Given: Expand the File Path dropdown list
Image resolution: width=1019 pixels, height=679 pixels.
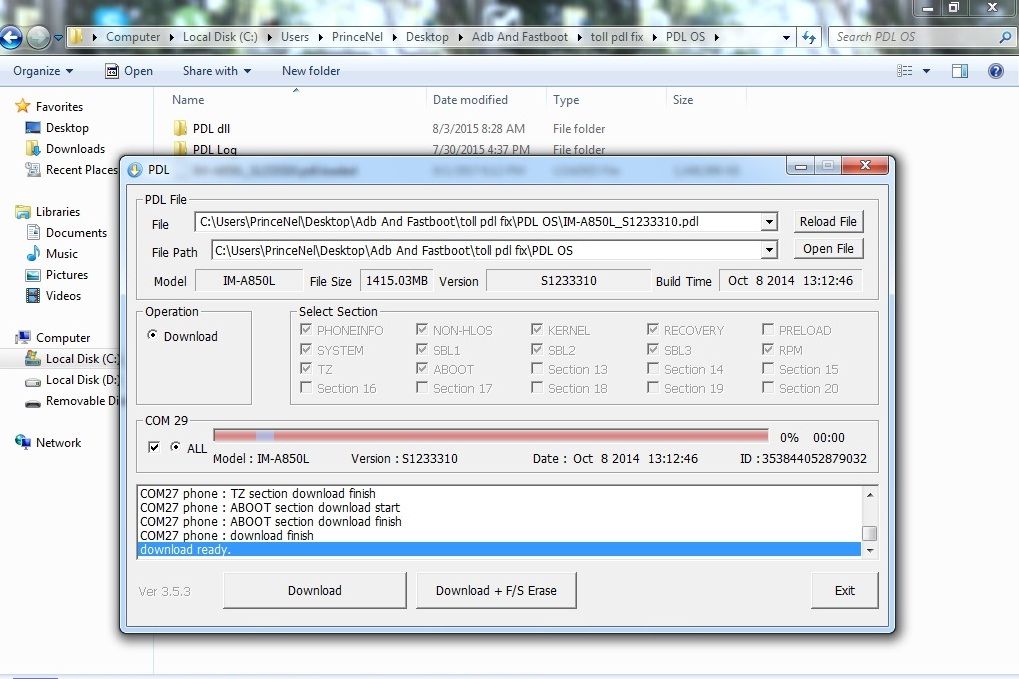Looking at the screenshot, I should [769, 250].
